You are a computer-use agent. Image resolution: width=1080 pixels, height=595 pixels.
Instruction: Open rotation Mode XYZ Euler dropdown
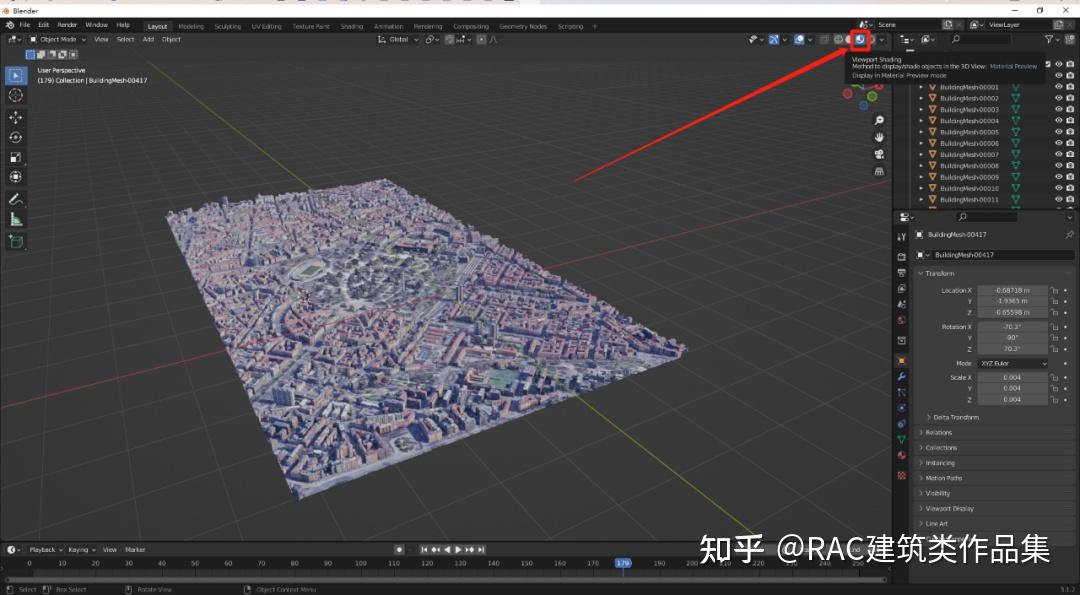point(1012,364)
